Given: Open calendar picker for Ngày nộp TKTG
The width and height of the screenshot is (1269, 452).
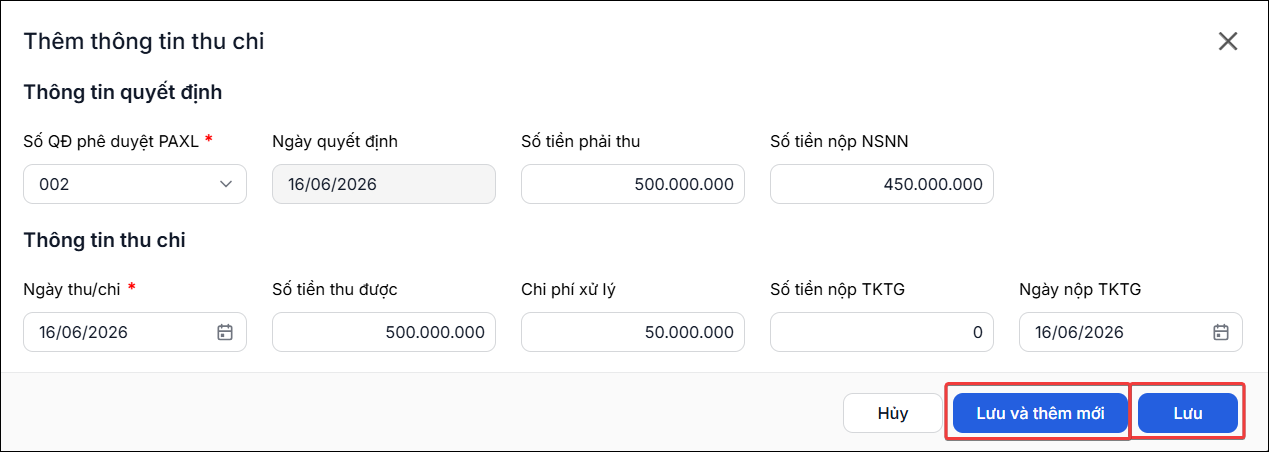Looking at the screenshot, I should pos(1221,332).
